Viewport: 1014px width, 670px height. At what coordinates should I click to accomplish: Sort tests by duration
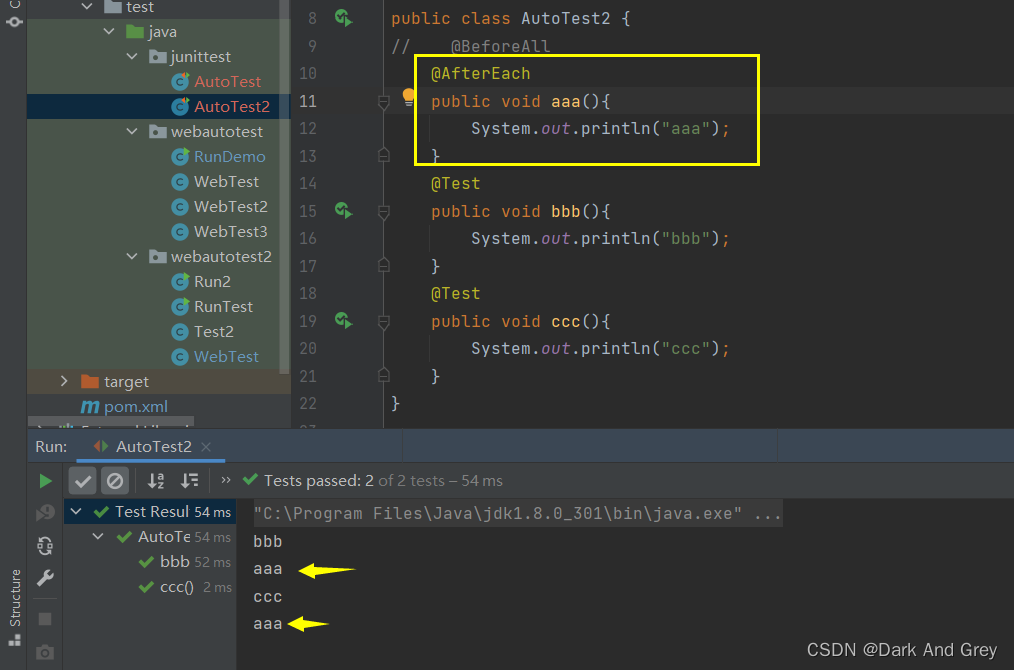coord(189,481)
